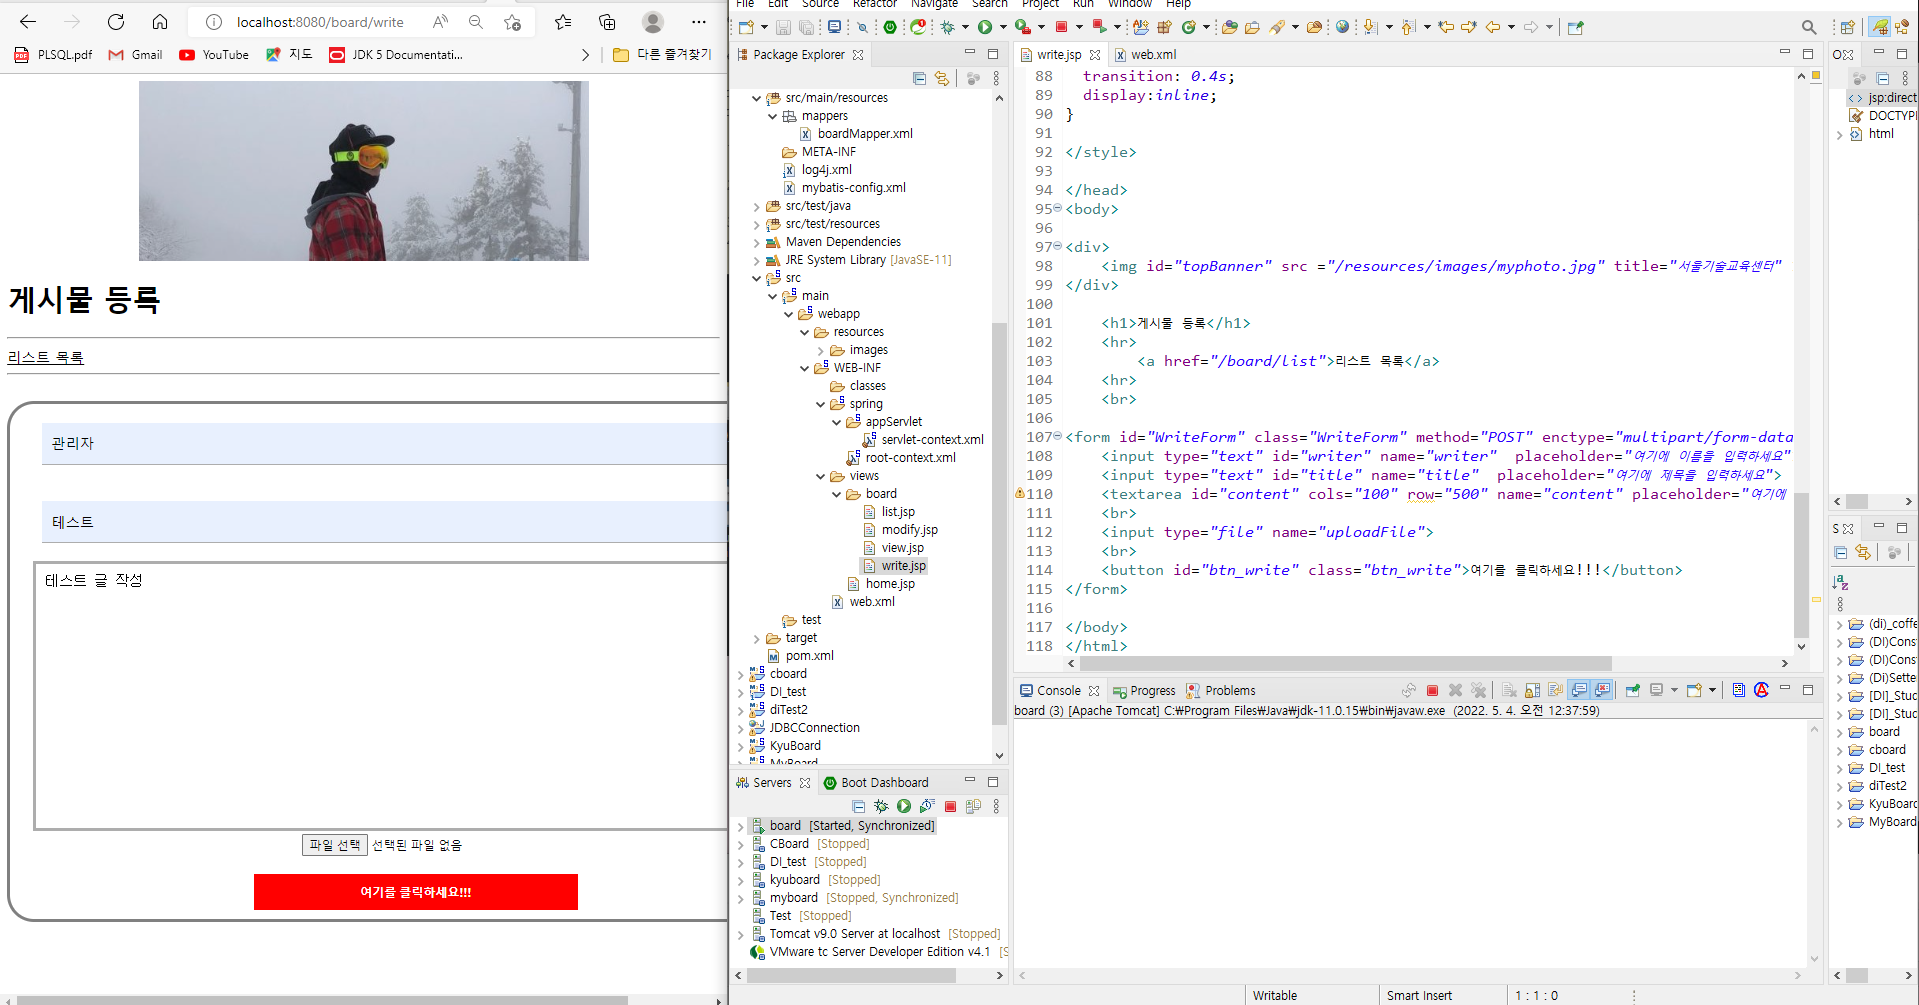Open Gmail bookmark in browser
Image resolution: width=1919 pixels, height=1005 pixels.
(x=135, y=55)
